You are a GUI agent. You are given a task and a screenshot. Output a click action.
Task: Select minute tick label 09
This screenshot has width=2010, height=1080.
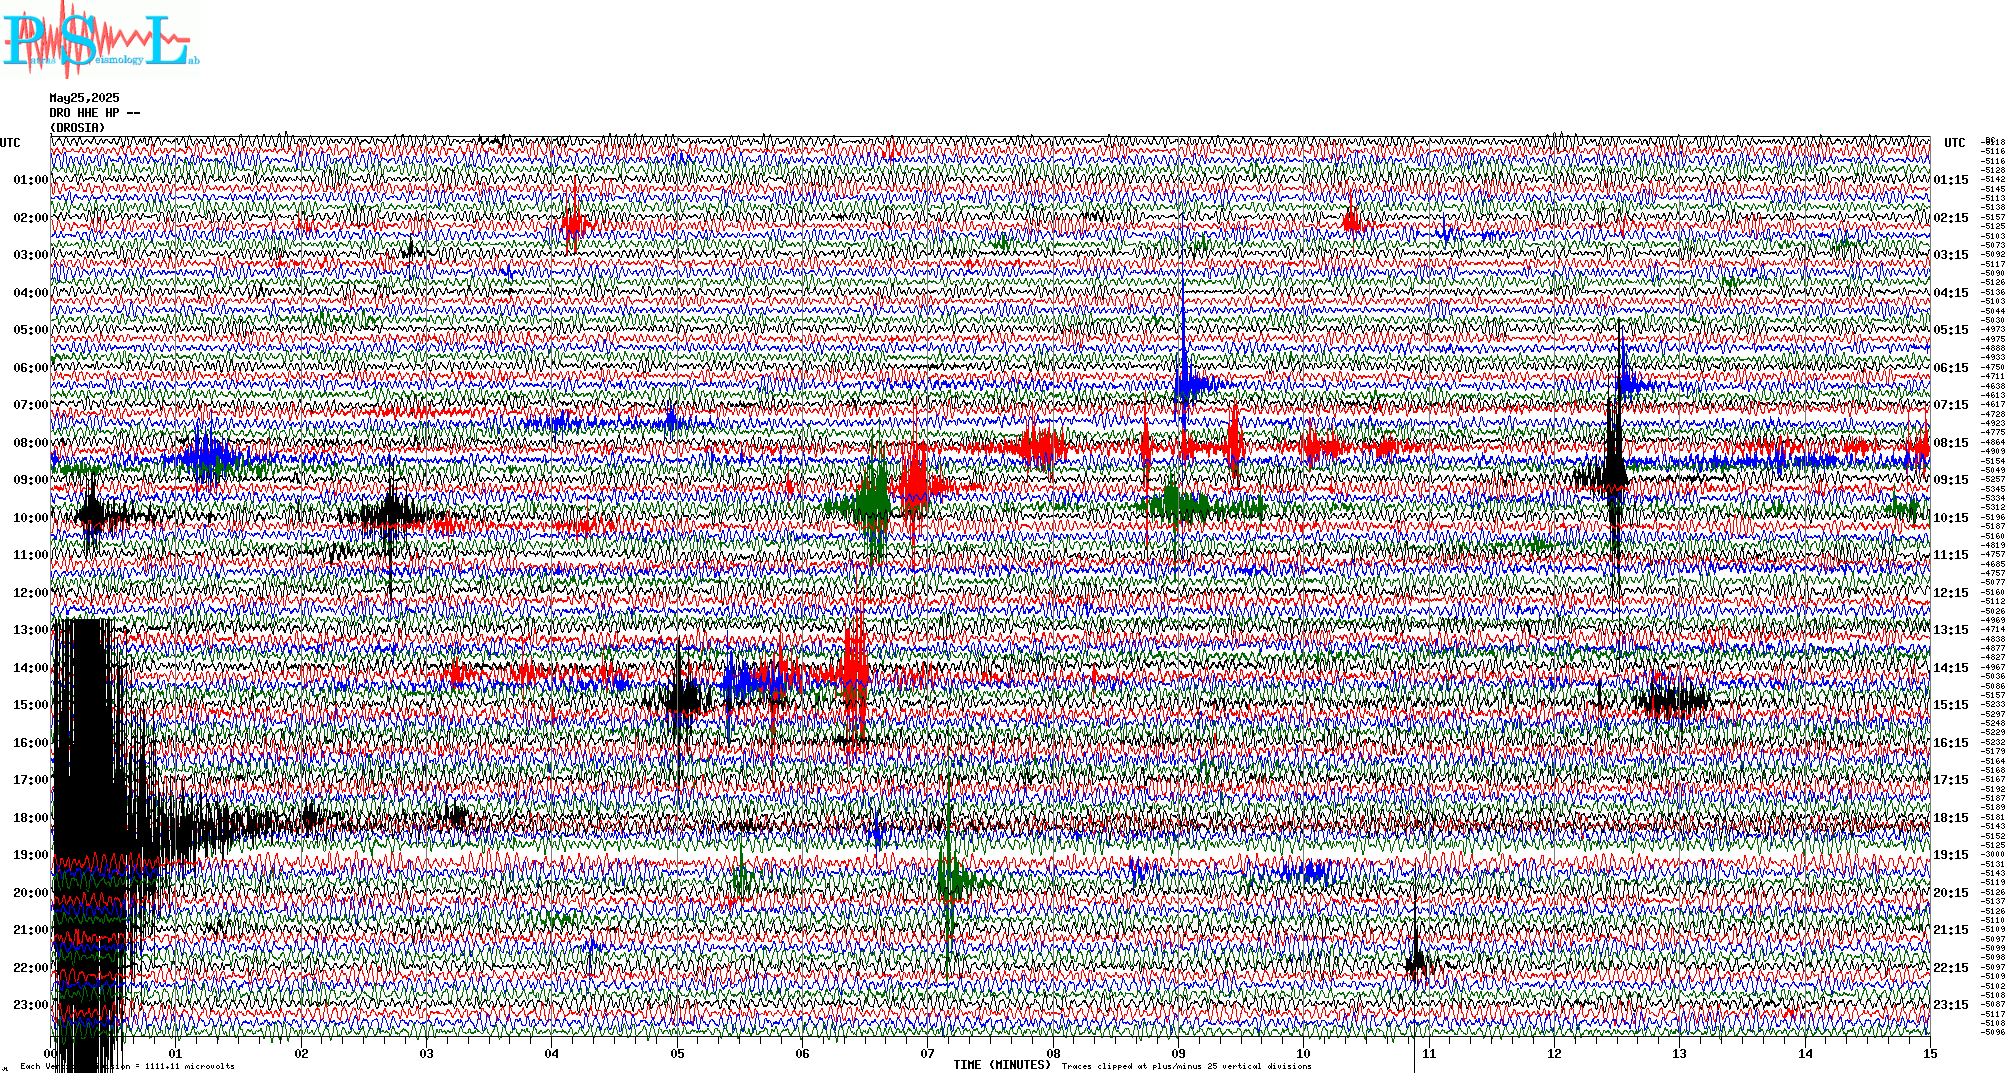point(1179,1053)
